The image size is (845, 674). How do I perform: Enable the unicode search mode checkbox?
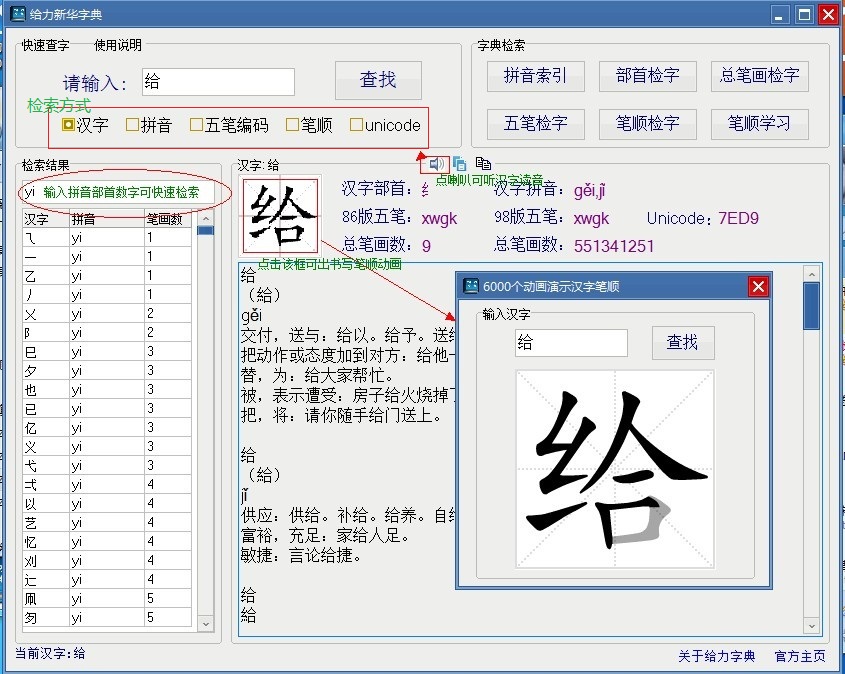pyautogui.click(x=356, y=124)
